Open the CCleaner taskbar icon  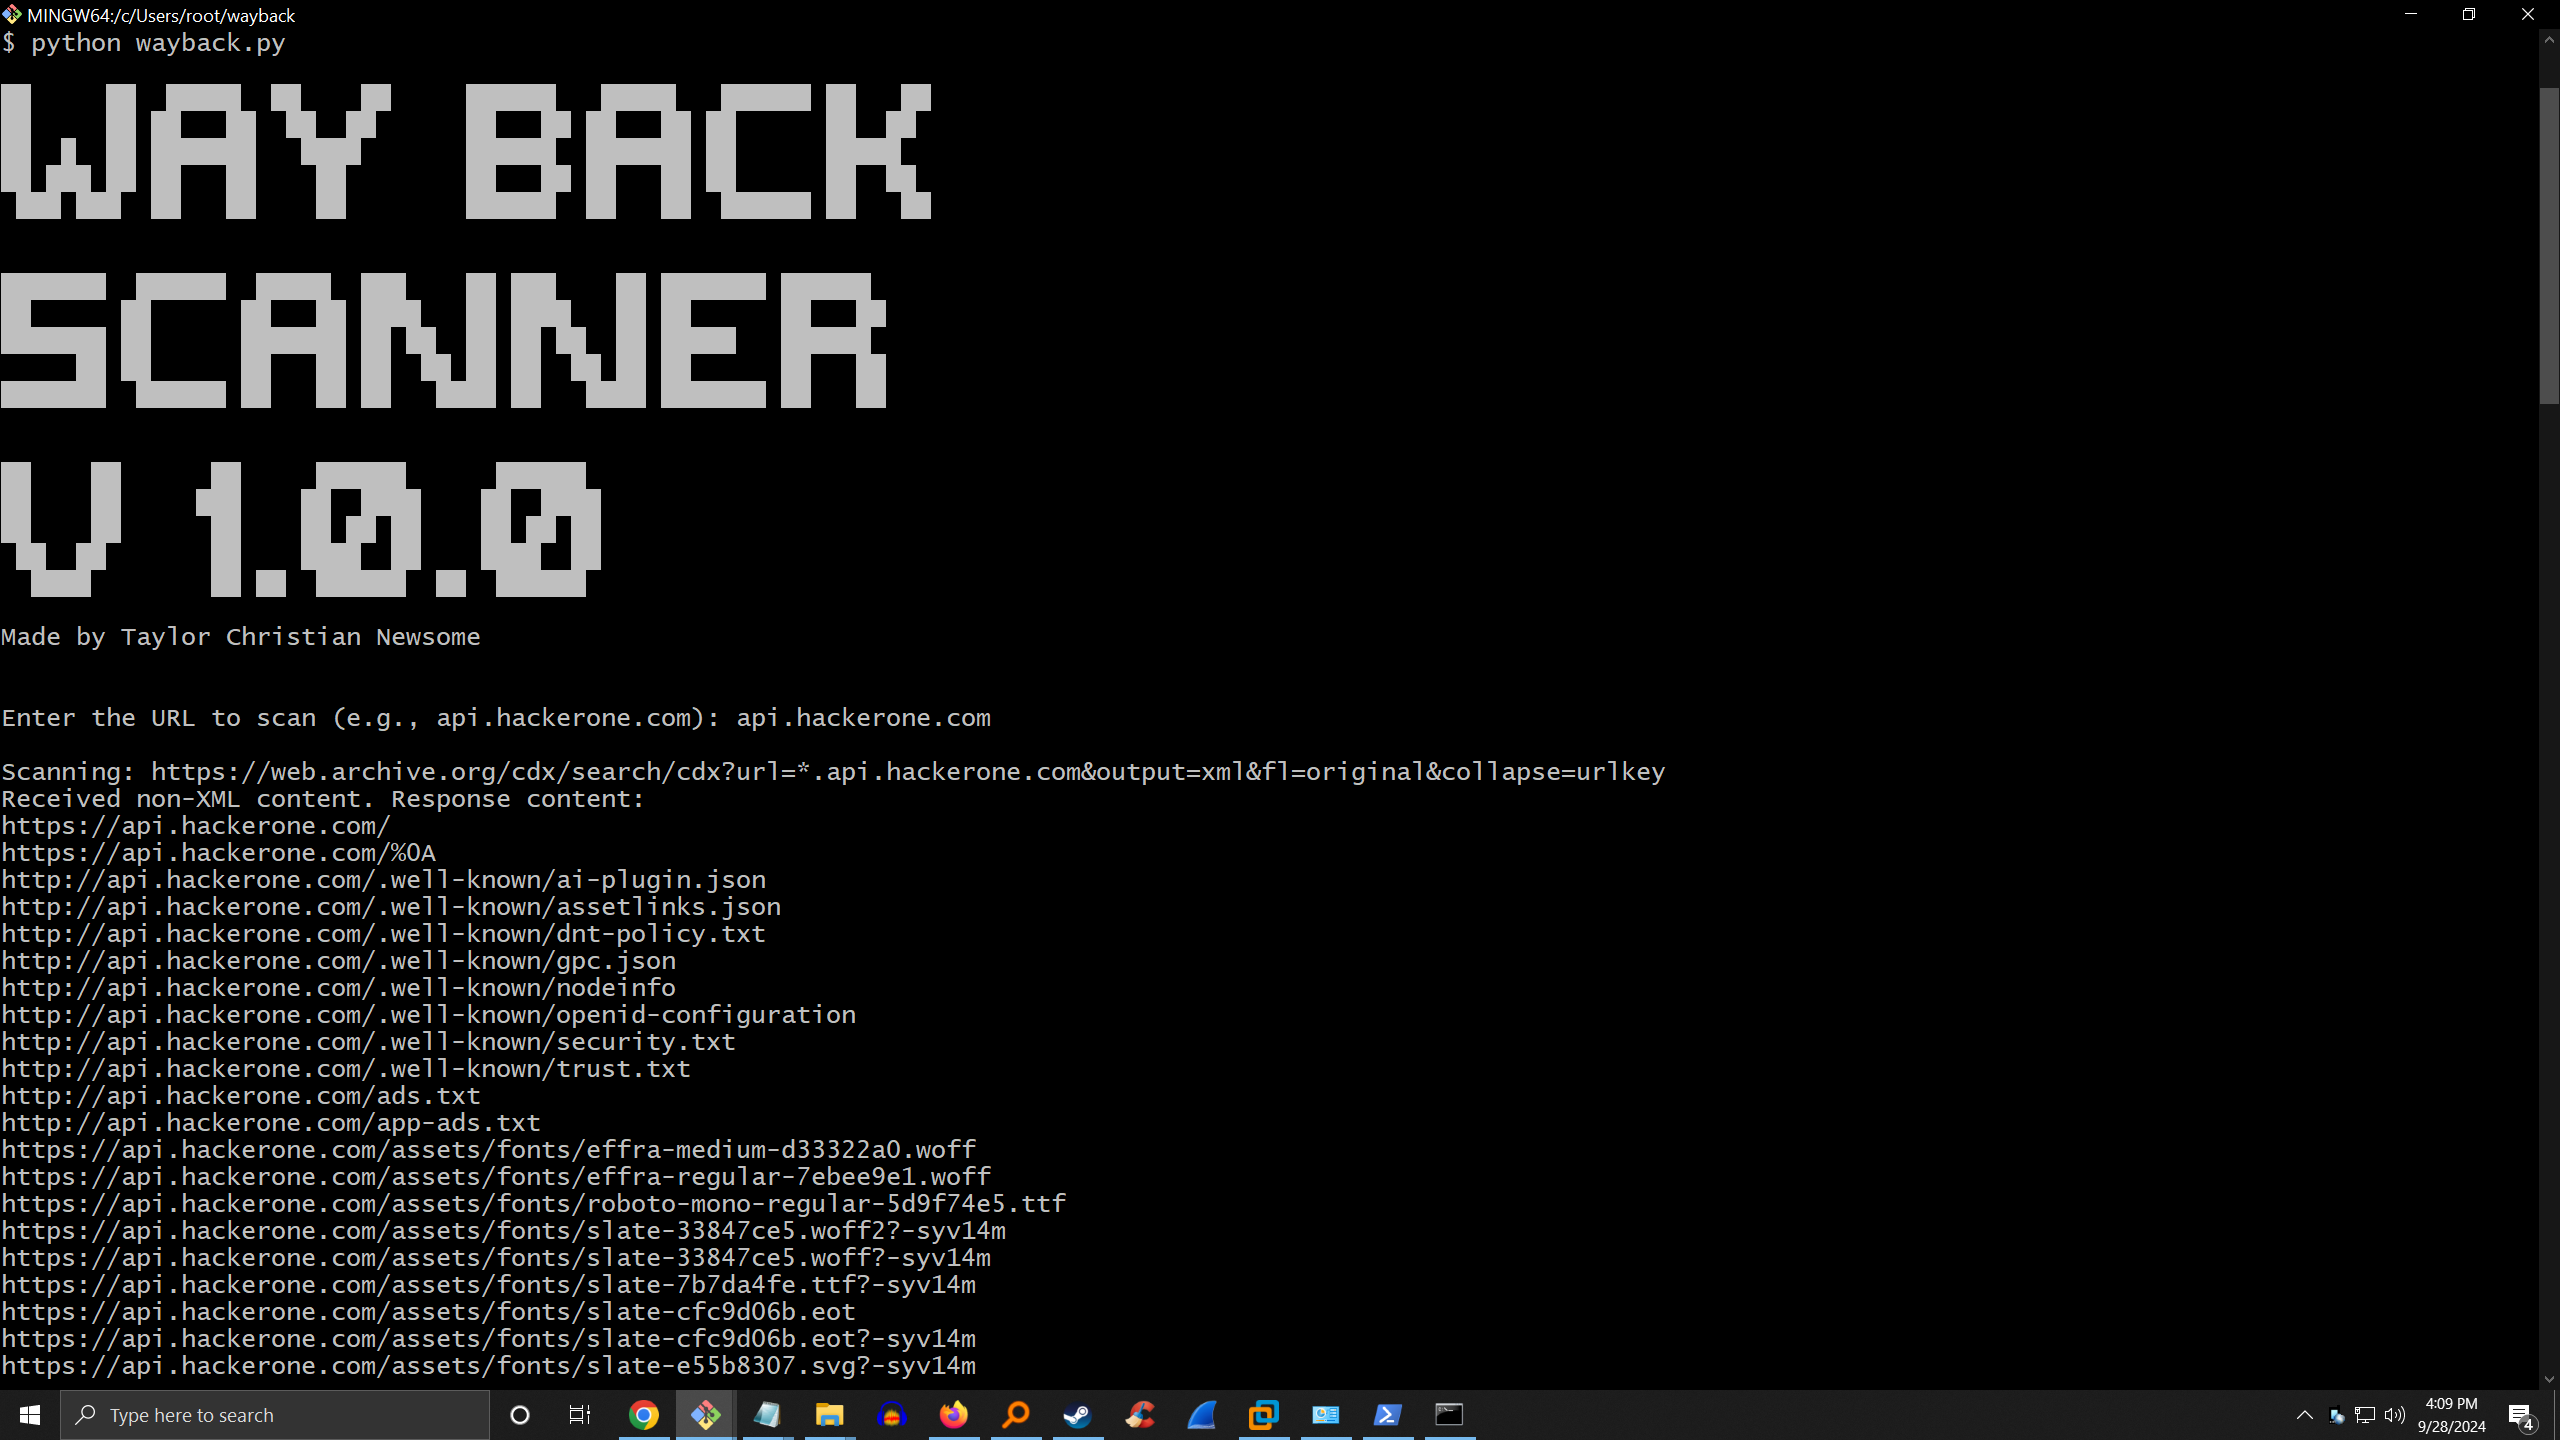1139,1415
